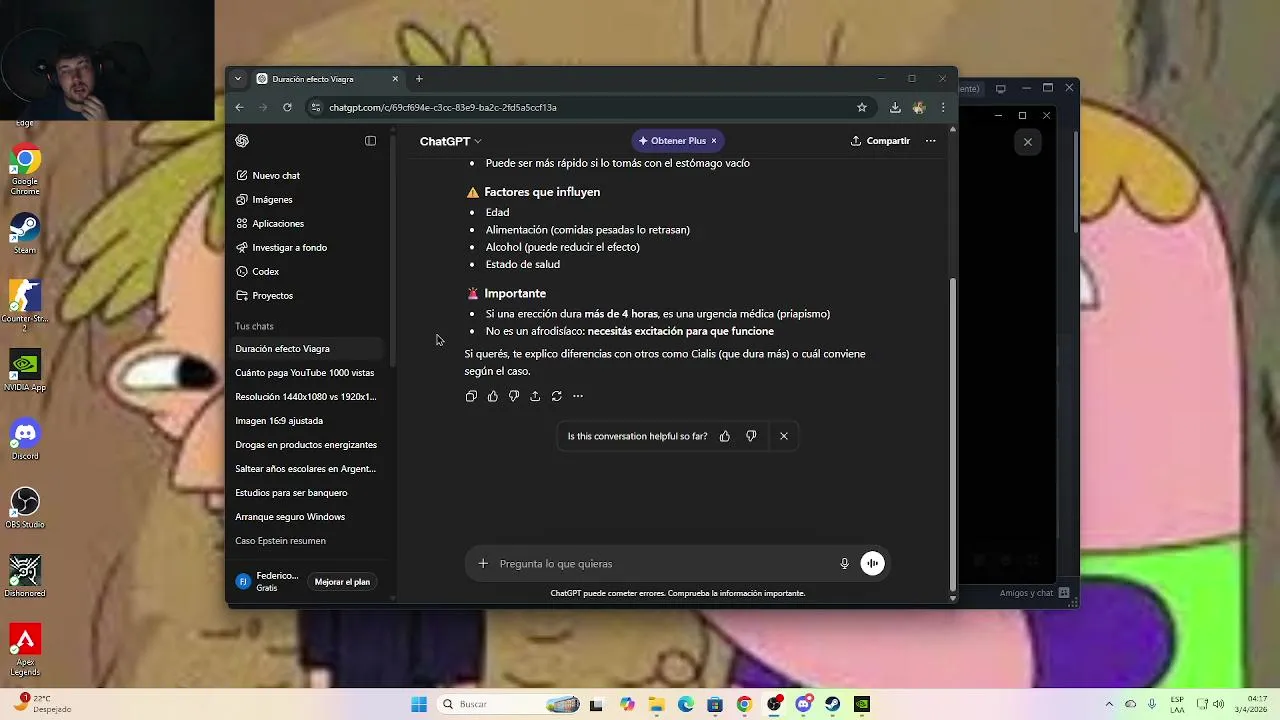The height and width of the screenshot is (720, 1280).
Task: Open Discord desktop shortcut
Action: point(25,440)
